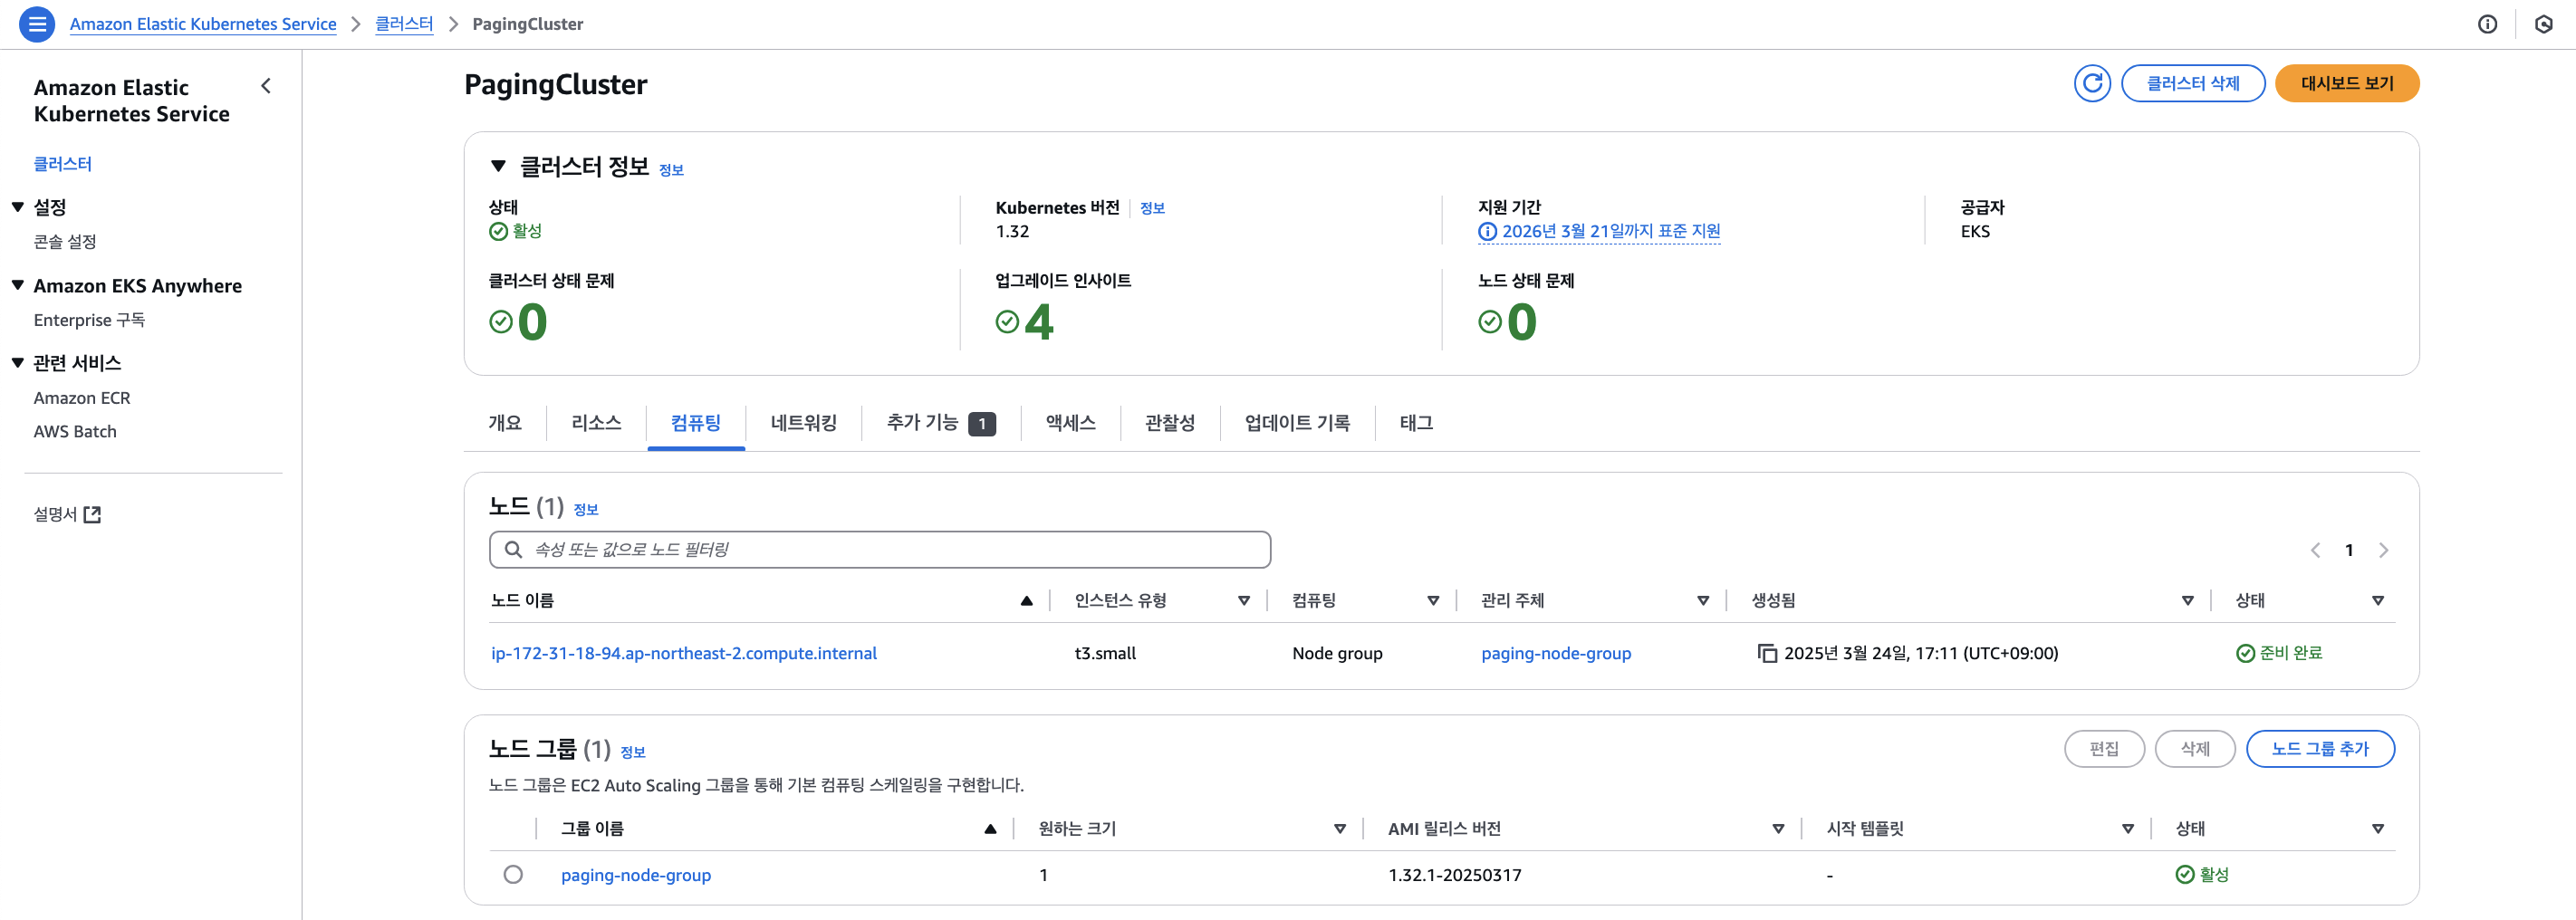Screen dimensions: 2576x920
Task: Select the paging-node-group radio button
Action: pyautogui.click(x=513, y=874)
